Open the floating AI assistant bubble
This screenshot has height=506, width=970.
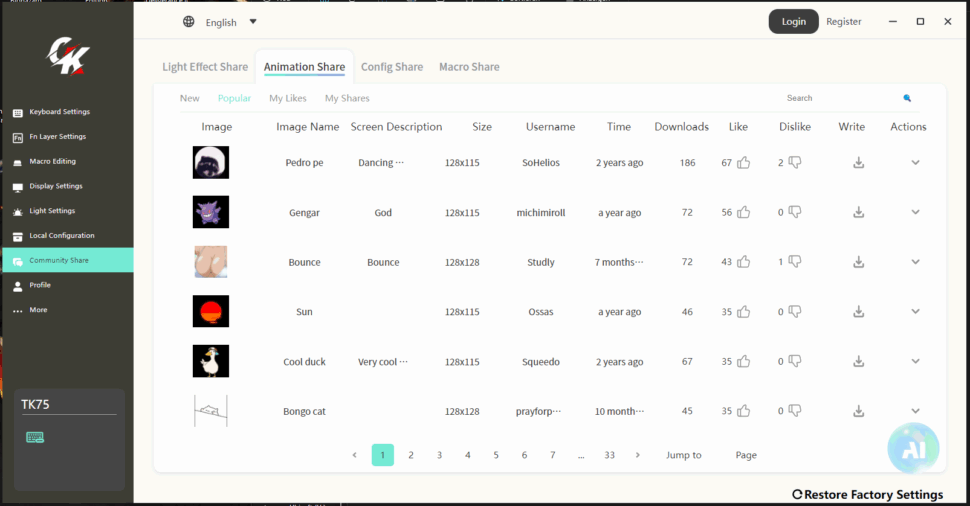[913, 448]
